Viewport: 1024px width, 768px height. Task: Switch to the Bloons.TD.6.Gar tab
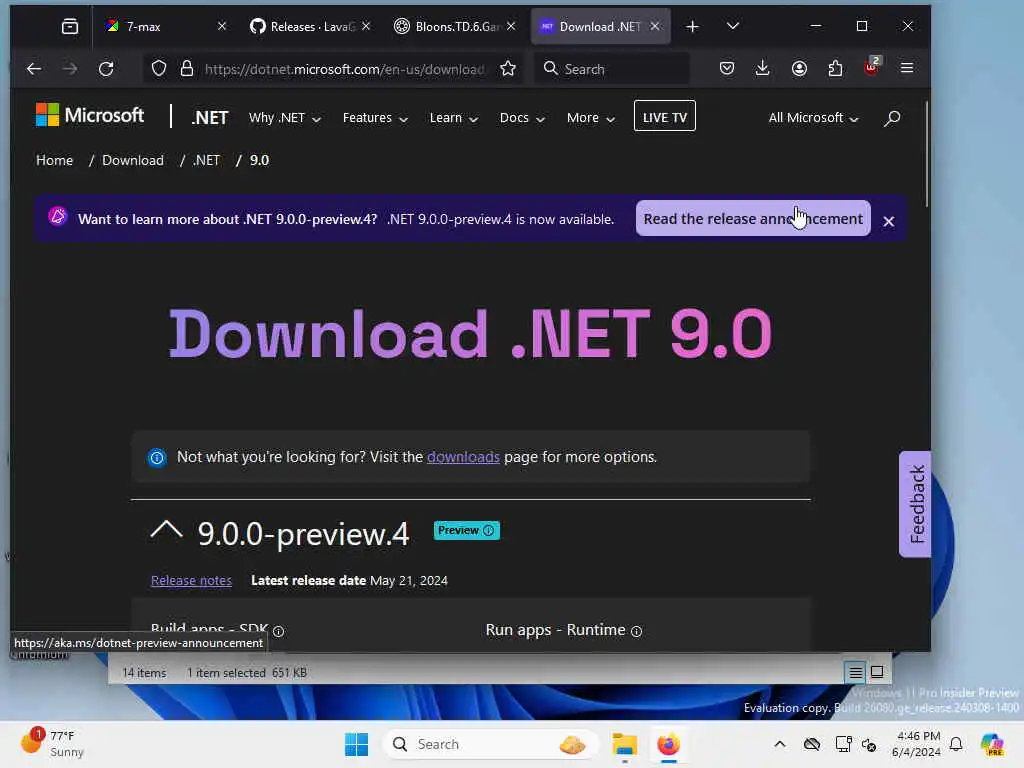coord(447,27)
